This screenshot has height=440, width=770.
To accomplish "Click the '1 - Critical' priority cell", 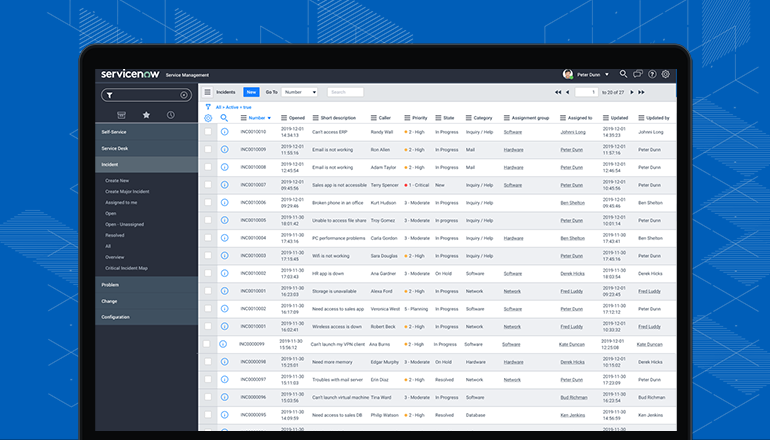I will [x=416, y=185].
